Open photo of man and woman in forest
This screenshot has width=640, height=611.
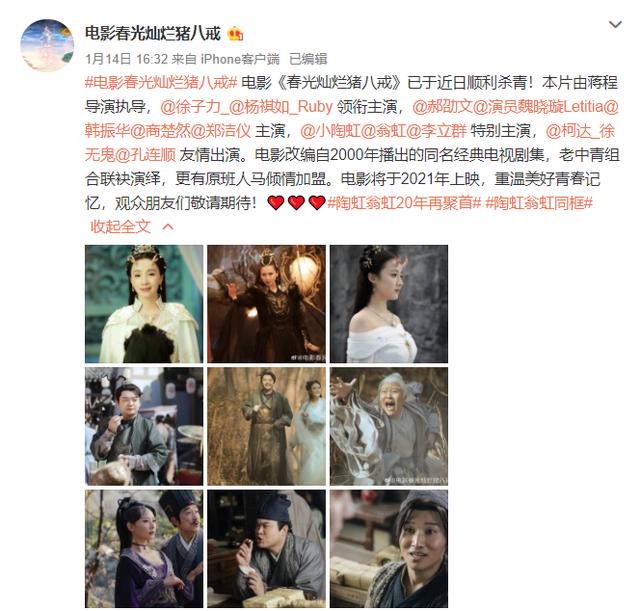(267, 427)
